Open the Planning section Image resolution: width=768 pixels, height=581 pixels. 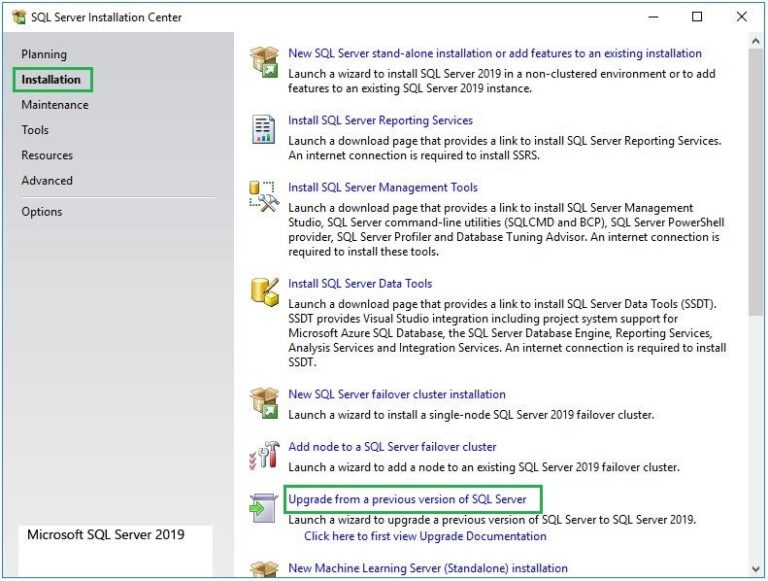pos(44,54)
